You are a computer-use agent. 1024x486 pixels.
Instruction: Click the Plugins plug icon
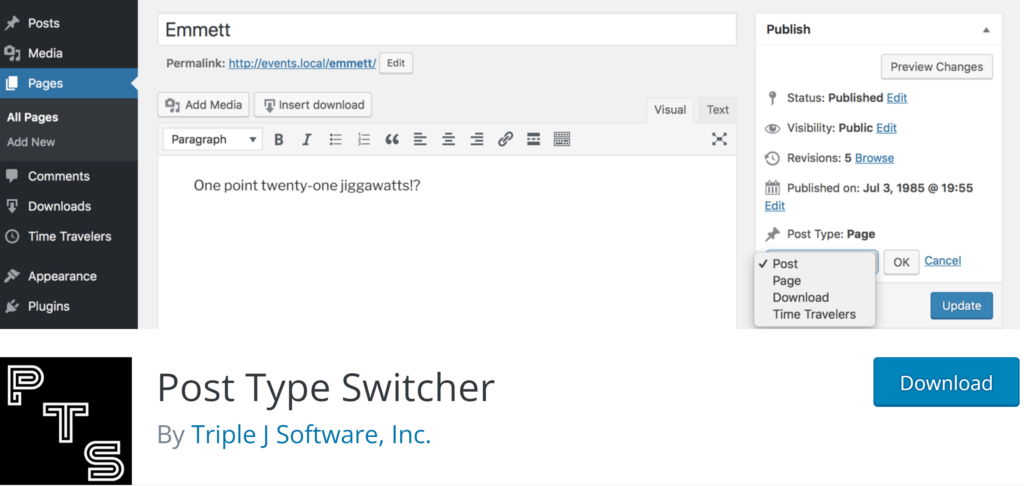12,306
